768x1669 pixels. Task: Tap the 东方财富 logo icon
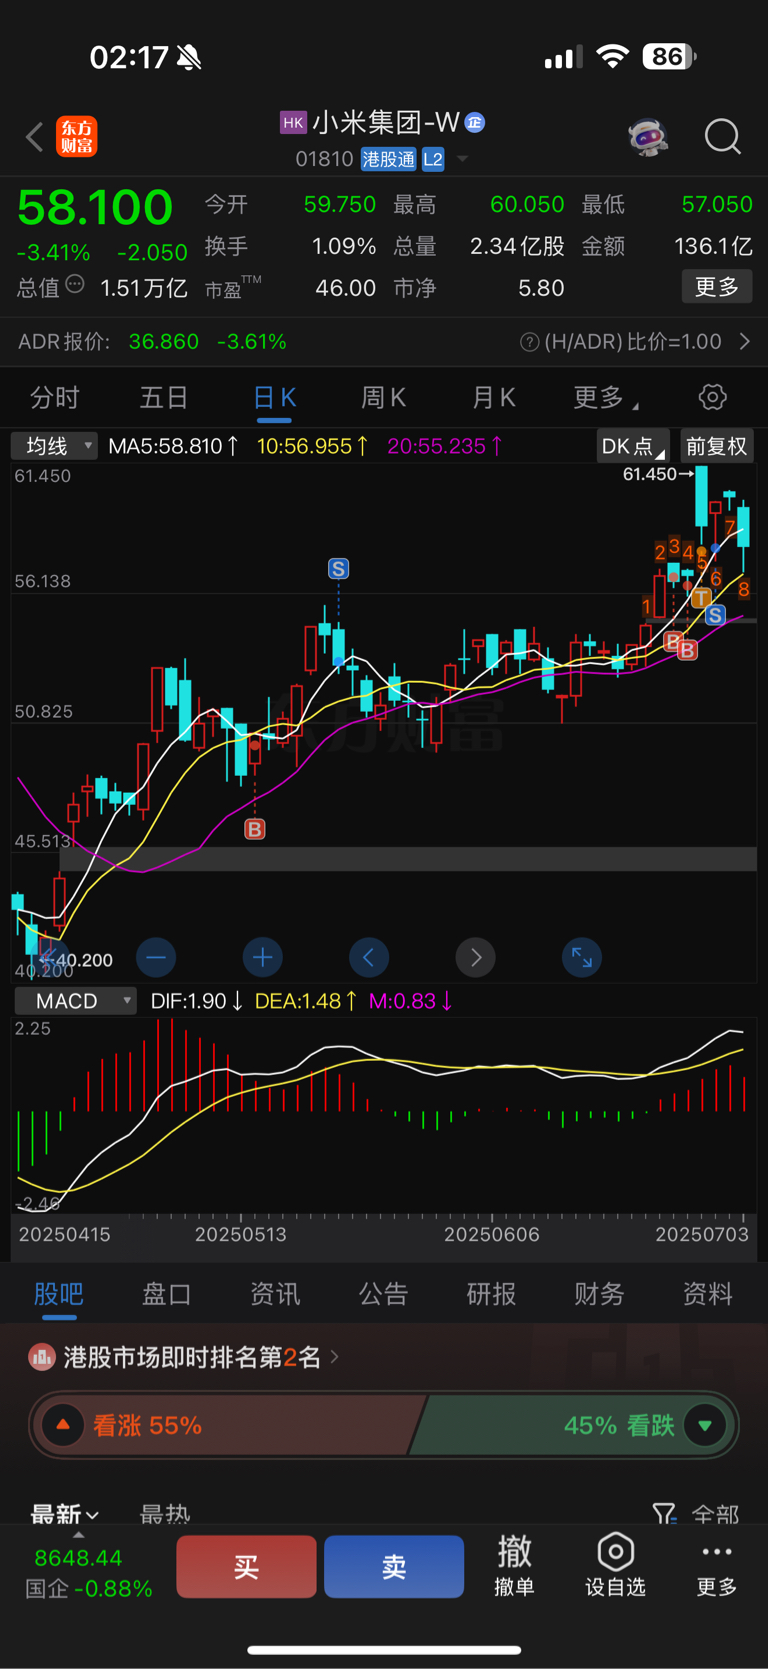point(77,136)
